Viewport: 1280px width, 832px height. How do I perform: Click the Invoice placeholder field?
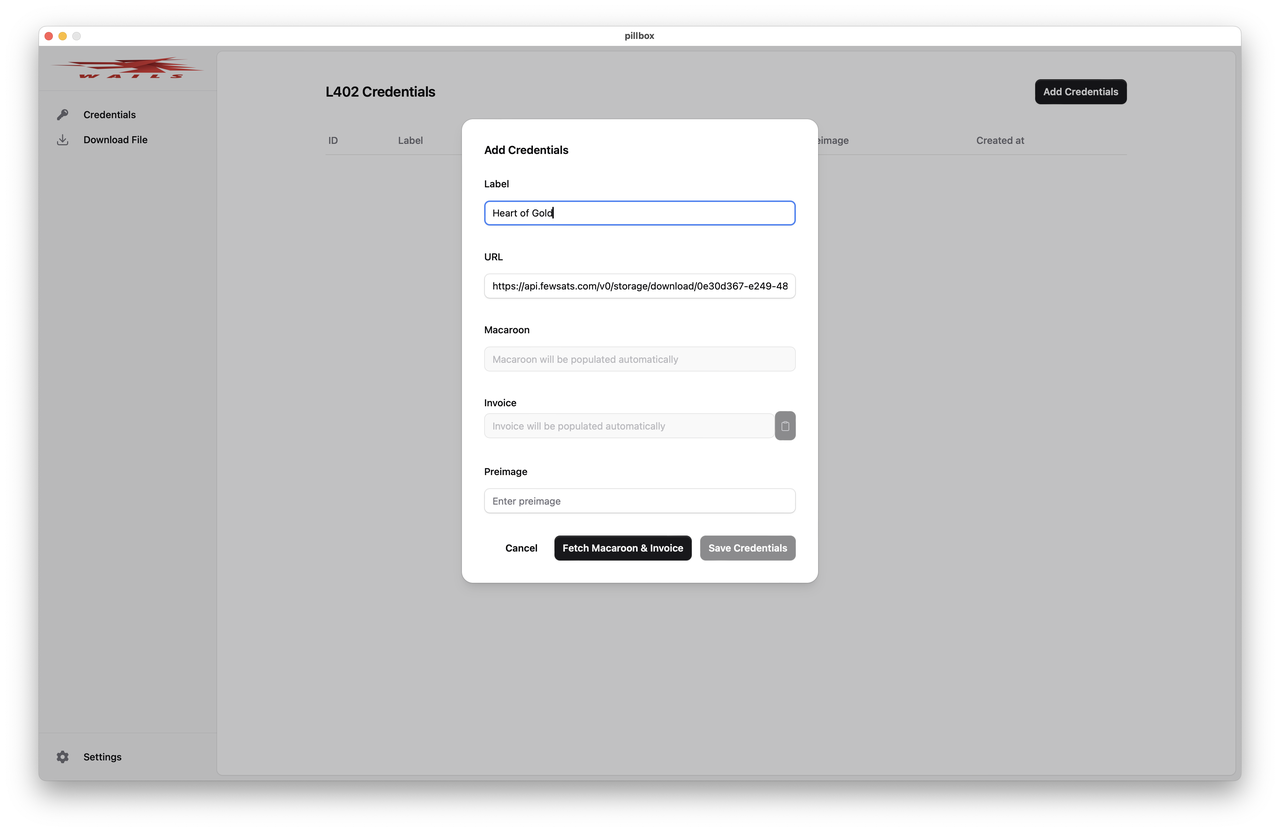click(x=629, y=426)
